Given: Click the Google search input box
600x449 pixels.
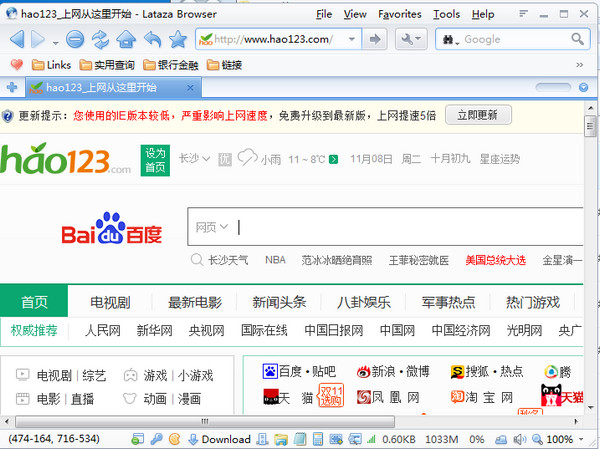Looking at the screenshot, I should pyautogui.click(x=515, y=39).
